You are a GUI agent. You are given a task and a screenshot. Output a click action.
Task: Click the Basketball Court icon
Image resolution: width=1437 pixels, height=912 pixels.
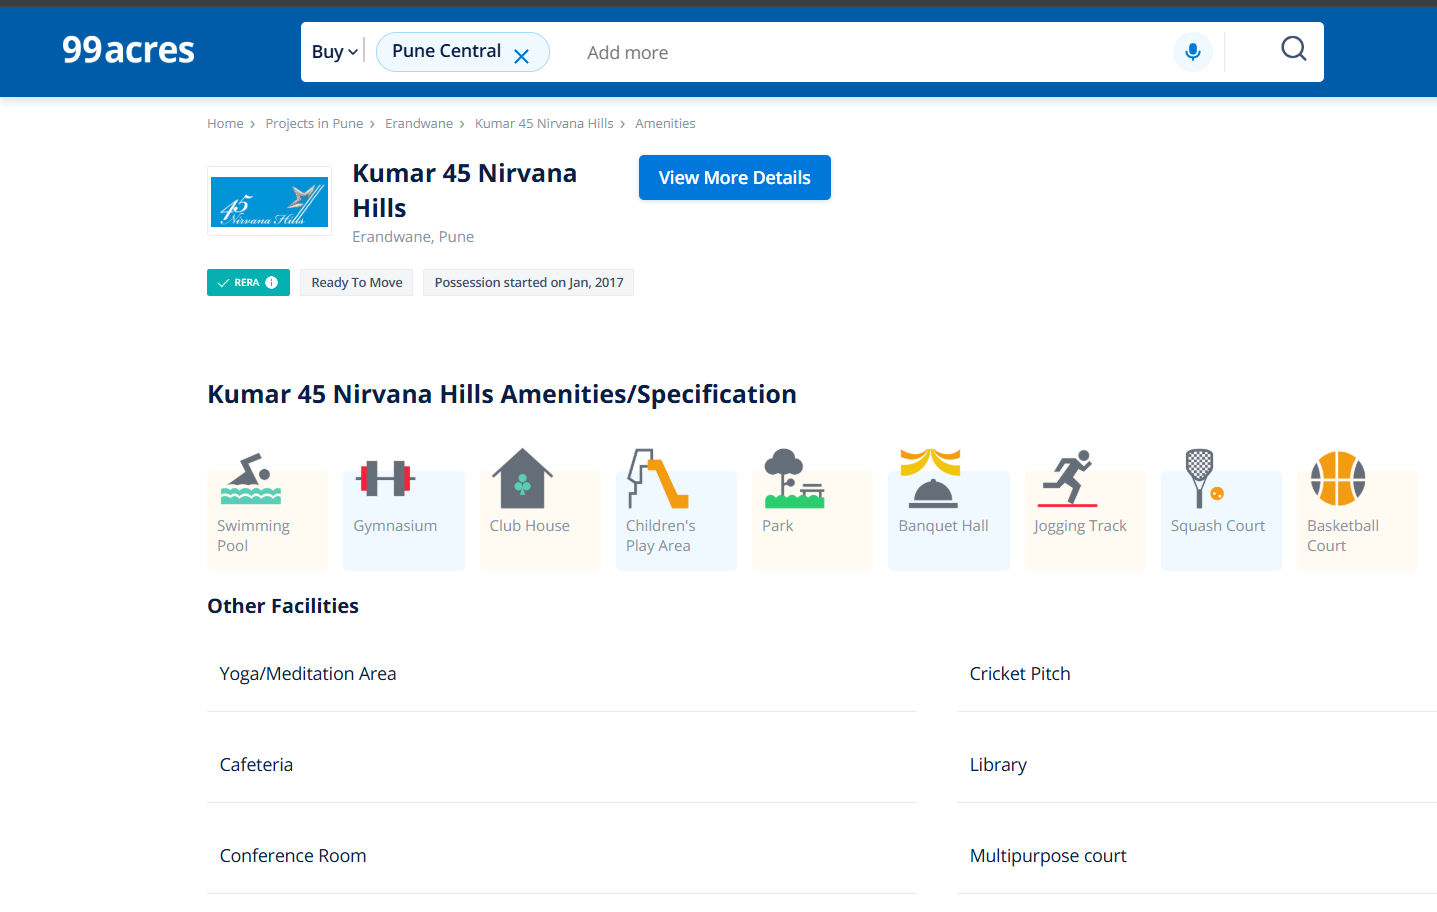1338,479
